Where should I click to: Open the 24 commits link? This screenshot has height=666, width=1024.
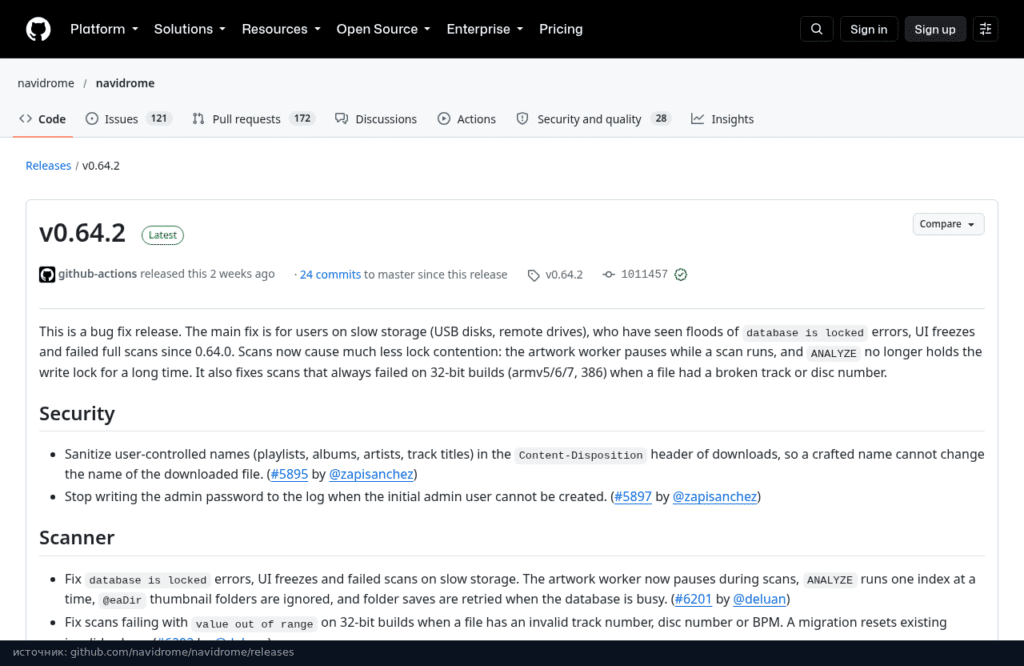[330, 275]
